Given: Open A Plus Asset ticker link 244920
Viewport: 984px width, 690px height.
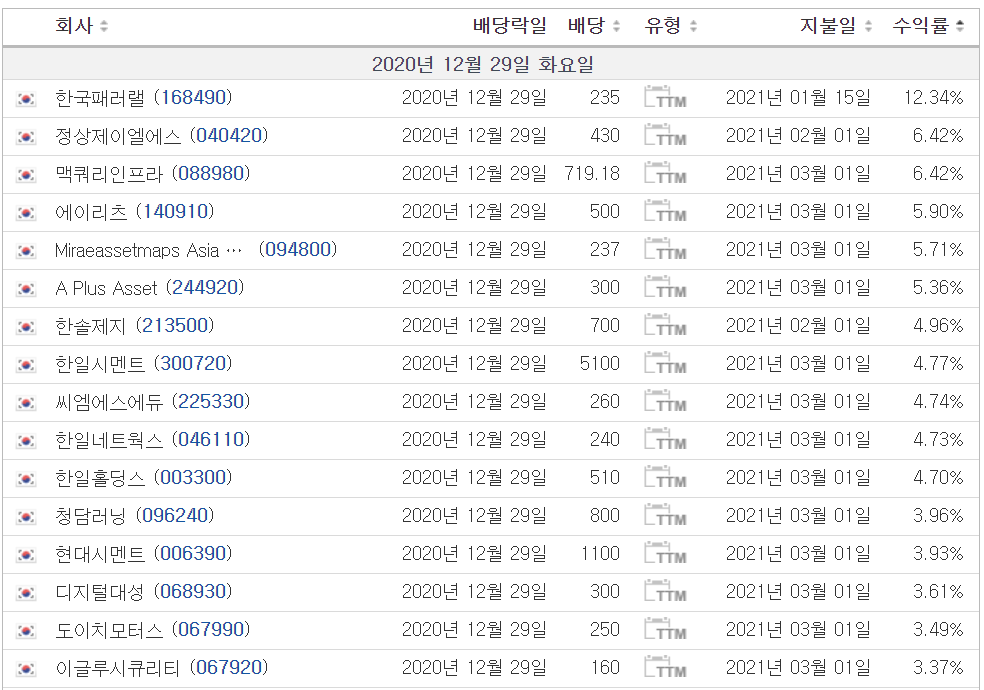Looking at the screenshot, I should click(205, 287).
